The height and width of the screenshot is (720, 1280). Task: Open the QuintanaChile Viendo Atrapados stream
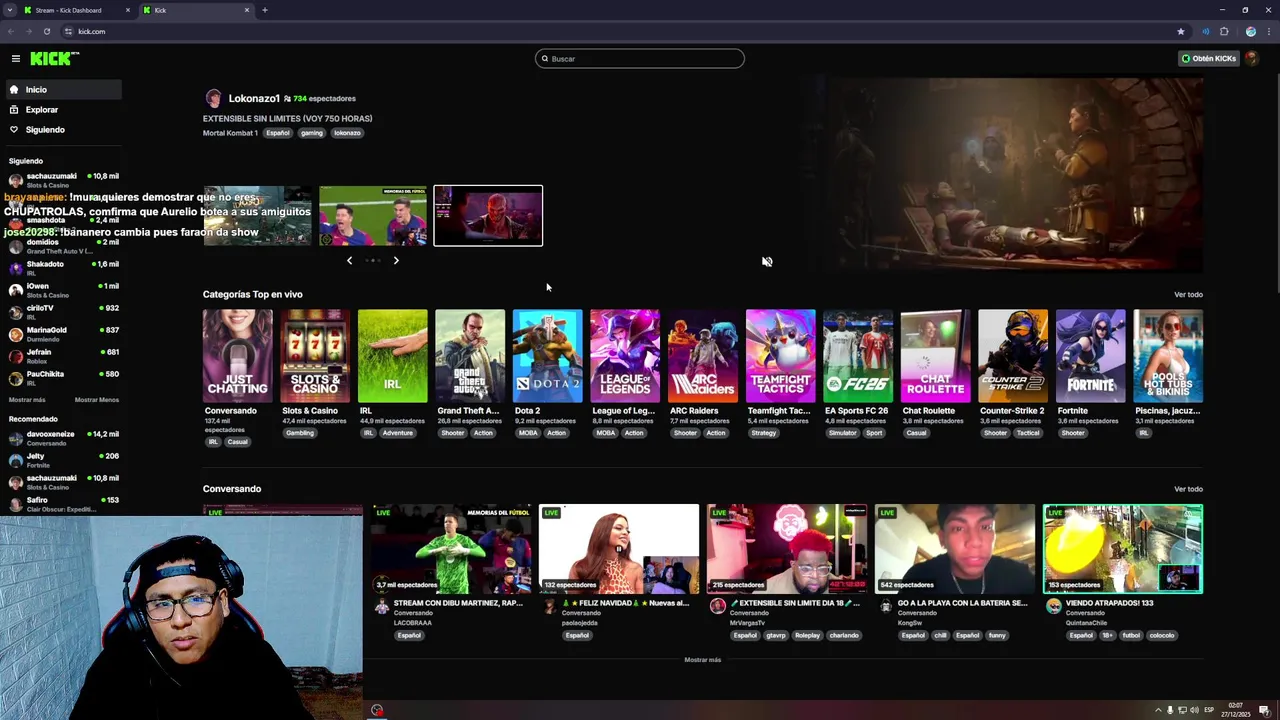coord(1123,550)
